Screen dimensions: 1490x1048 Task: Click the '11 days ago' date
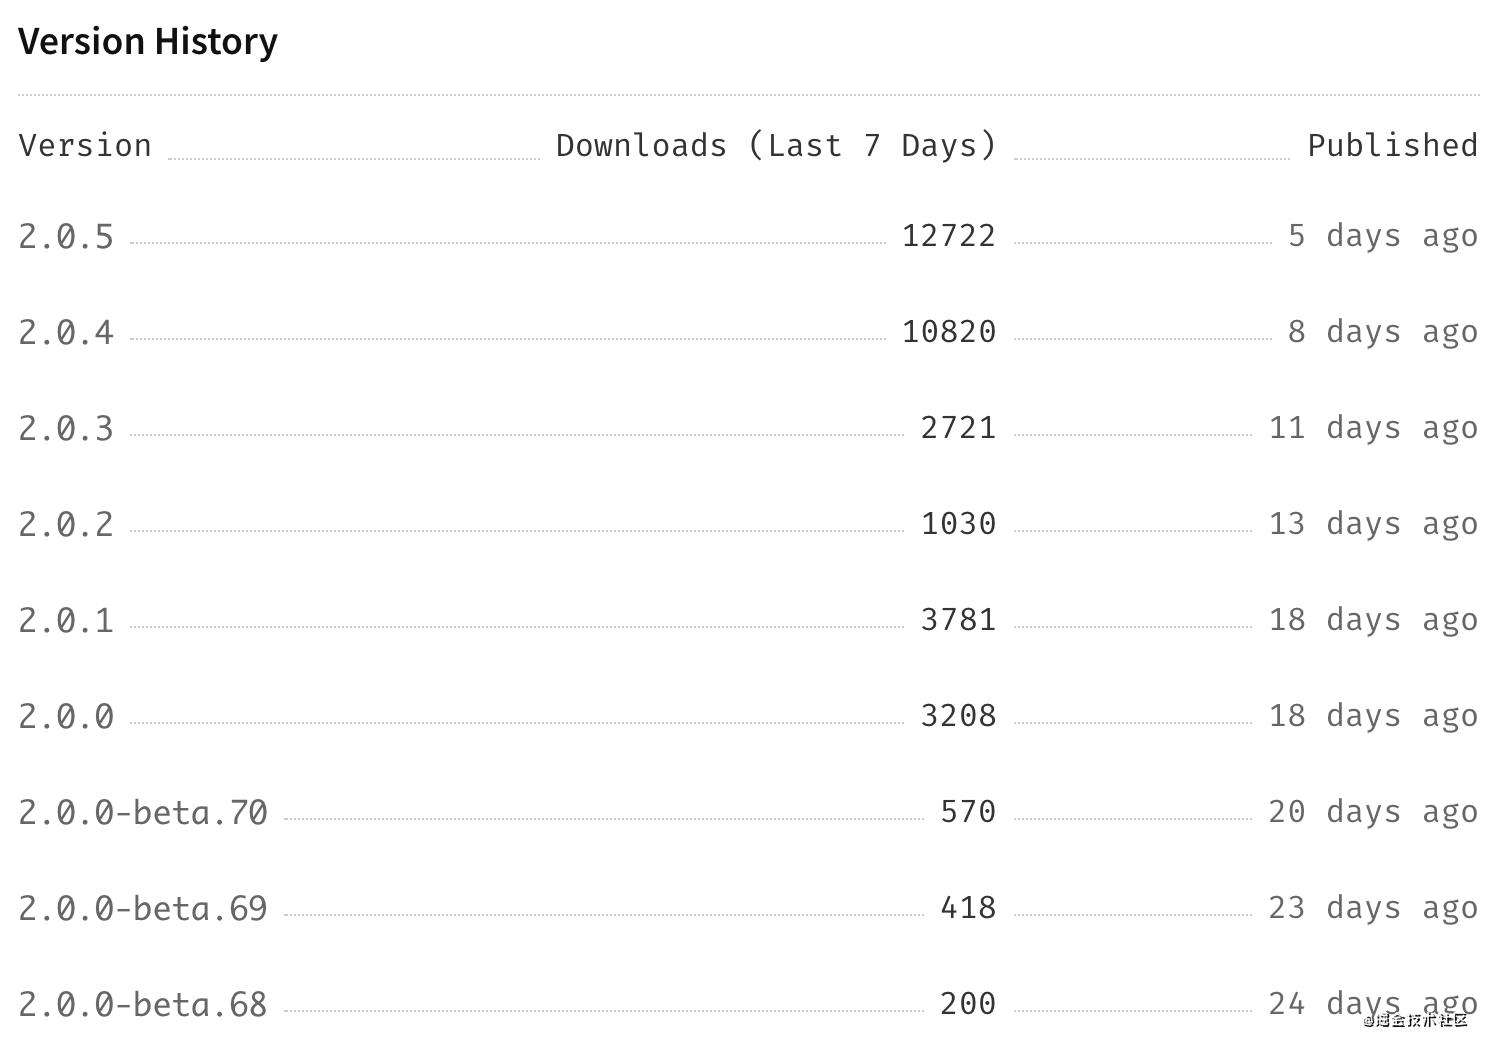coord(1373,429)
